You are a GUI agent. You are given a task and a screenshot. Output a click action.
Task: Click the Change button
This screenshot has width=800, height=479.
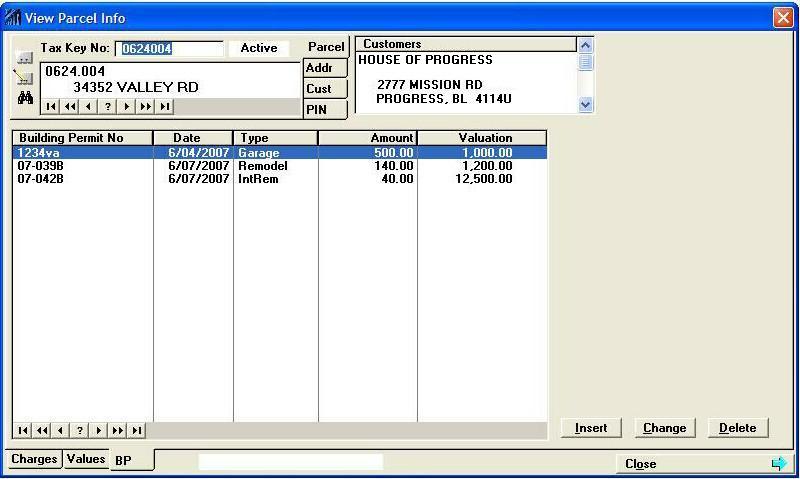(664, 428)
